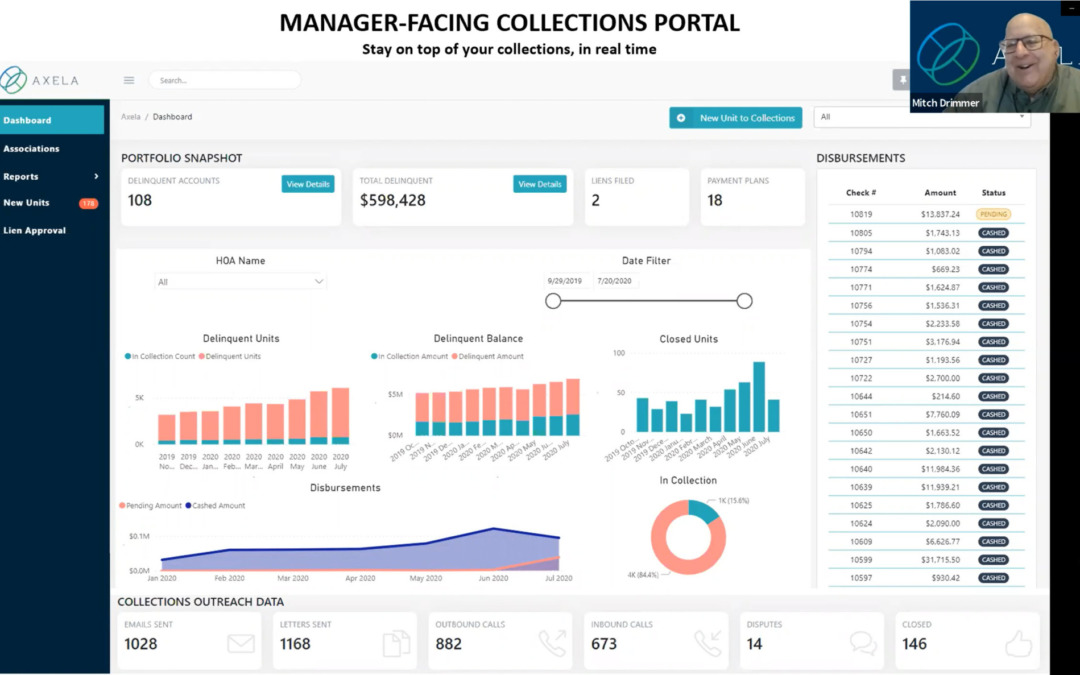Click the envelope icon on Emails Sent card
The height and width of the screenshot is (675, 1080).
pyautogui.click(x=241, y=643)
